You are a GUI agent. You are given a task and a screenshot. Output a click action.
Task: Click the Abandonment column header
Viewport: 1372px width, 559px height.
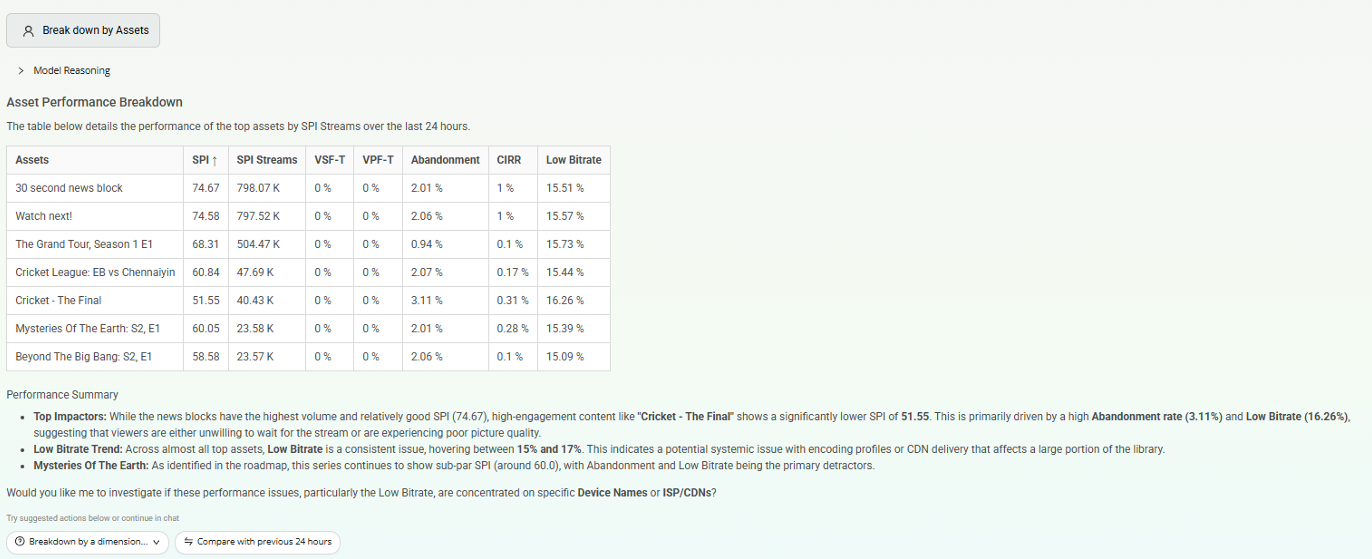tap(445, 160)
